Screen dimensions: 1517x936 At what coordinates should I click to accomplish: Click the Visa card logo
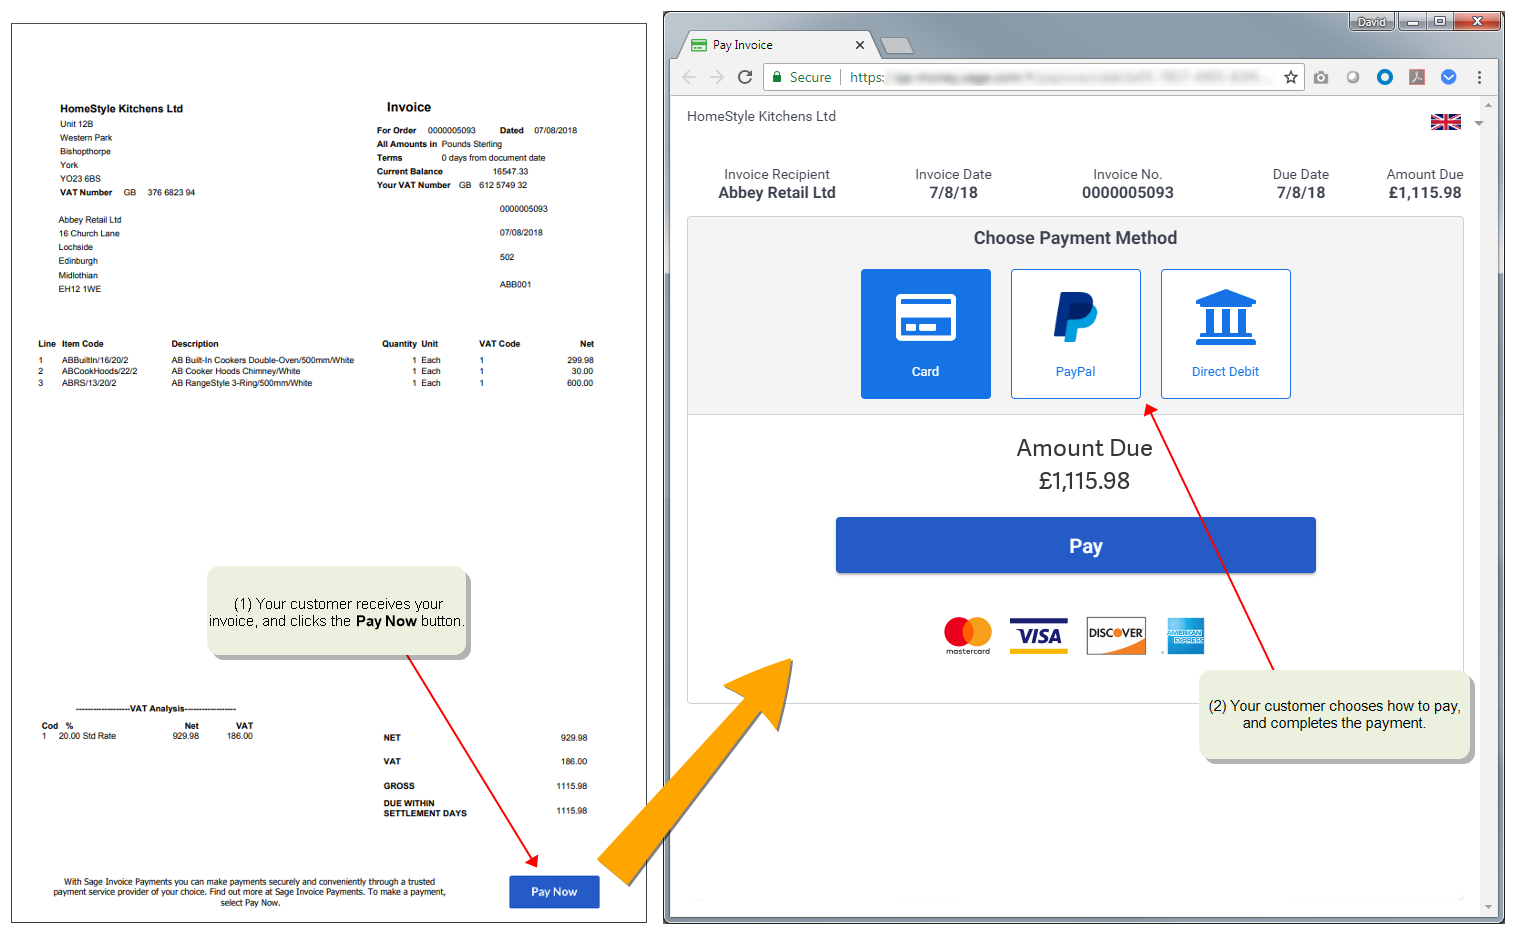1038,636
